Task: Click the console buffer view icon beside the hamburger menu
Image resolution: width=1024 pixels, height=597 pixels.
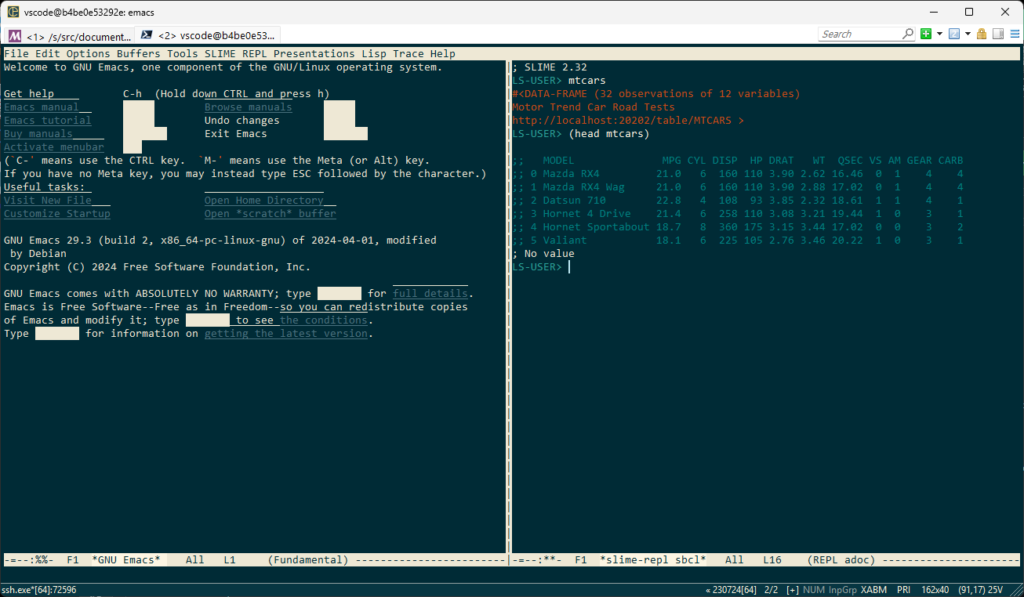Action: click(x=996, y=33)
